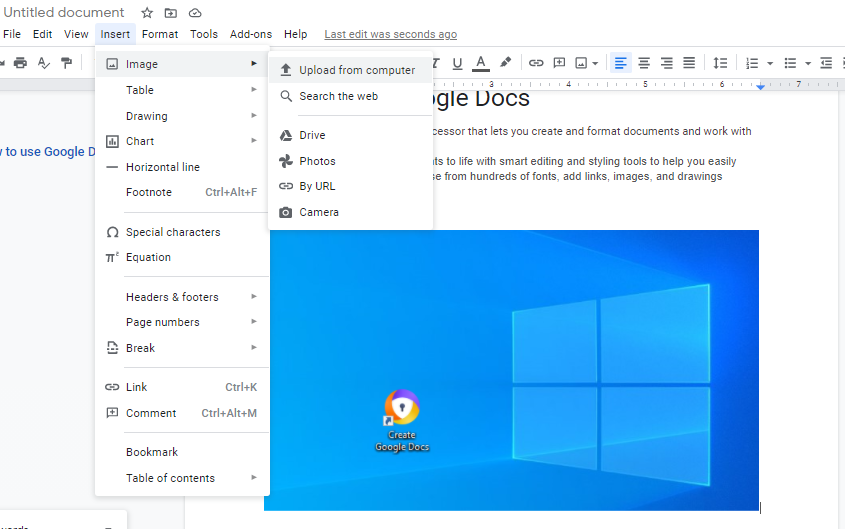The height and width of the screenshot is (529, 845).
Task: Click the Untitled document title field
Action: [x=64, y=12]
